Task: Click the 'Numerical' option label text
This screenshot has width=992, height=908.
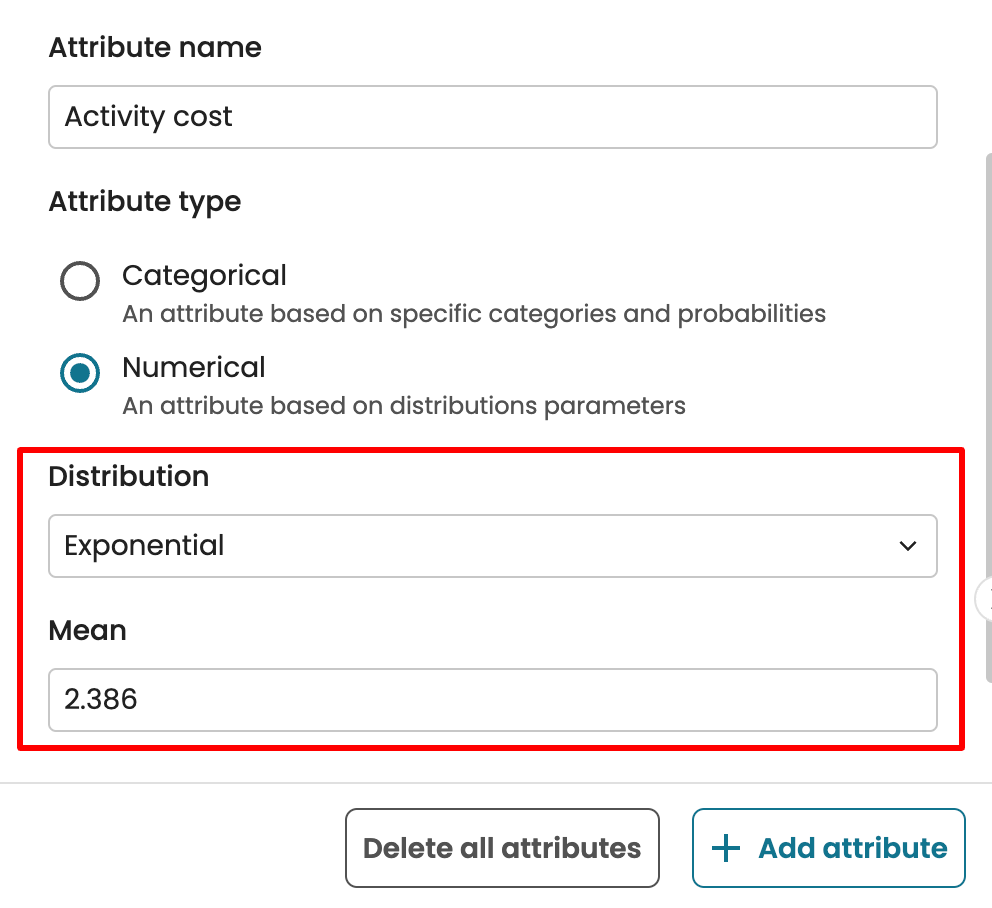Action: (194, 367)
